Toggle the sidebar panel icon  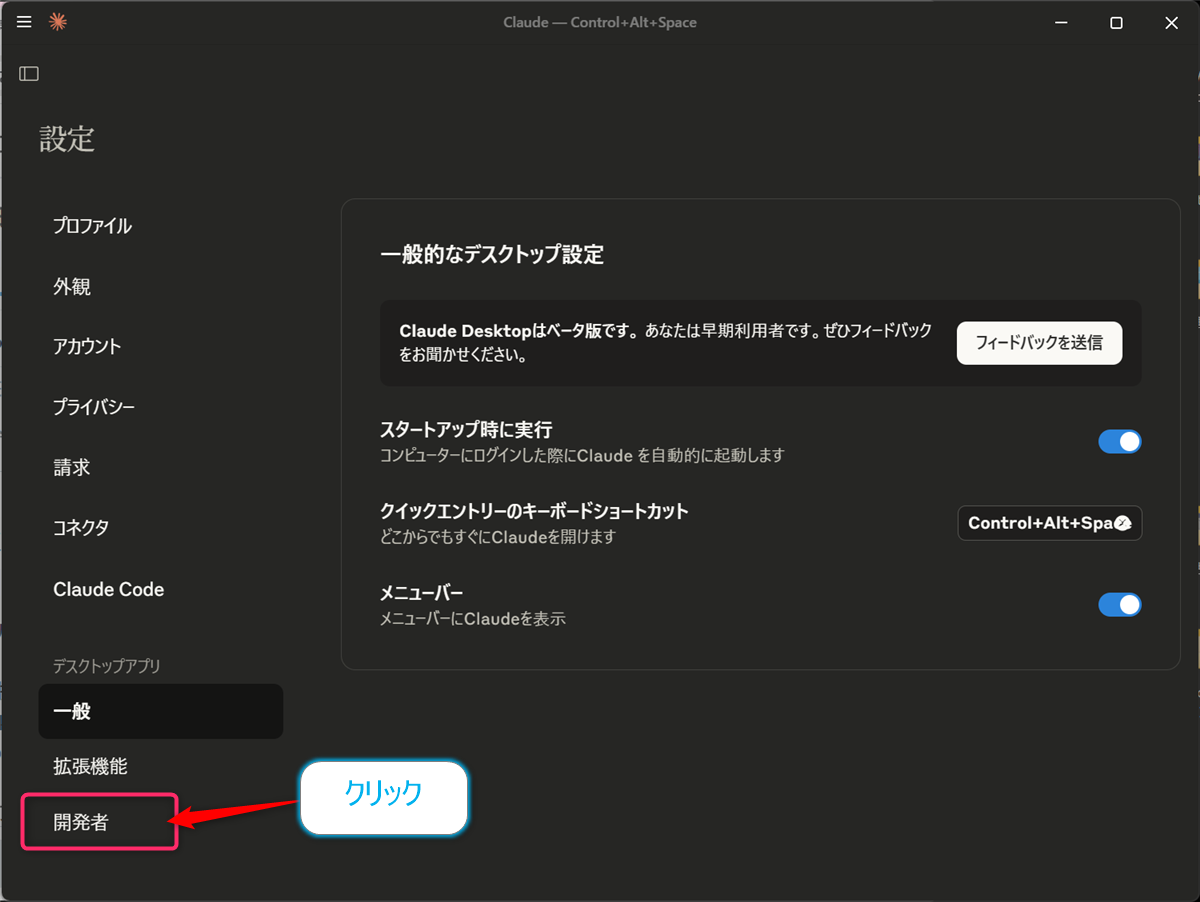click(29, 73)
